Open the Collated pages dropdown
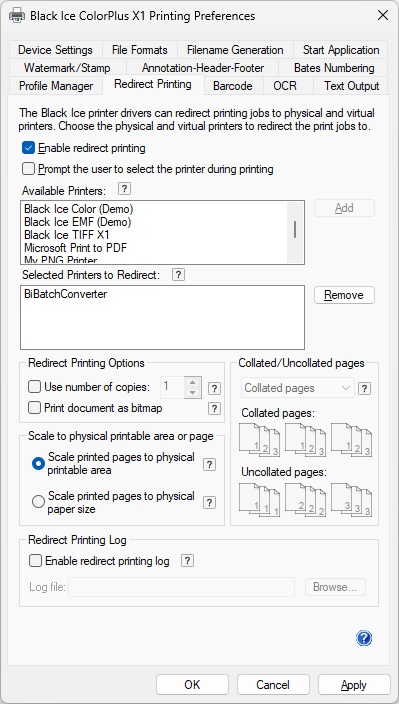 (x=298, y=388)
